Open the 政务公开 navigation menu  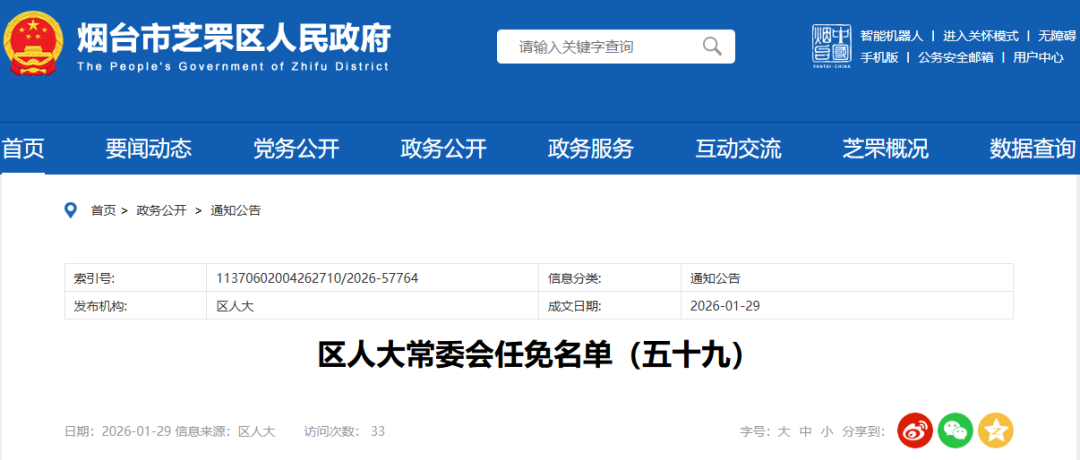[443, 149]
